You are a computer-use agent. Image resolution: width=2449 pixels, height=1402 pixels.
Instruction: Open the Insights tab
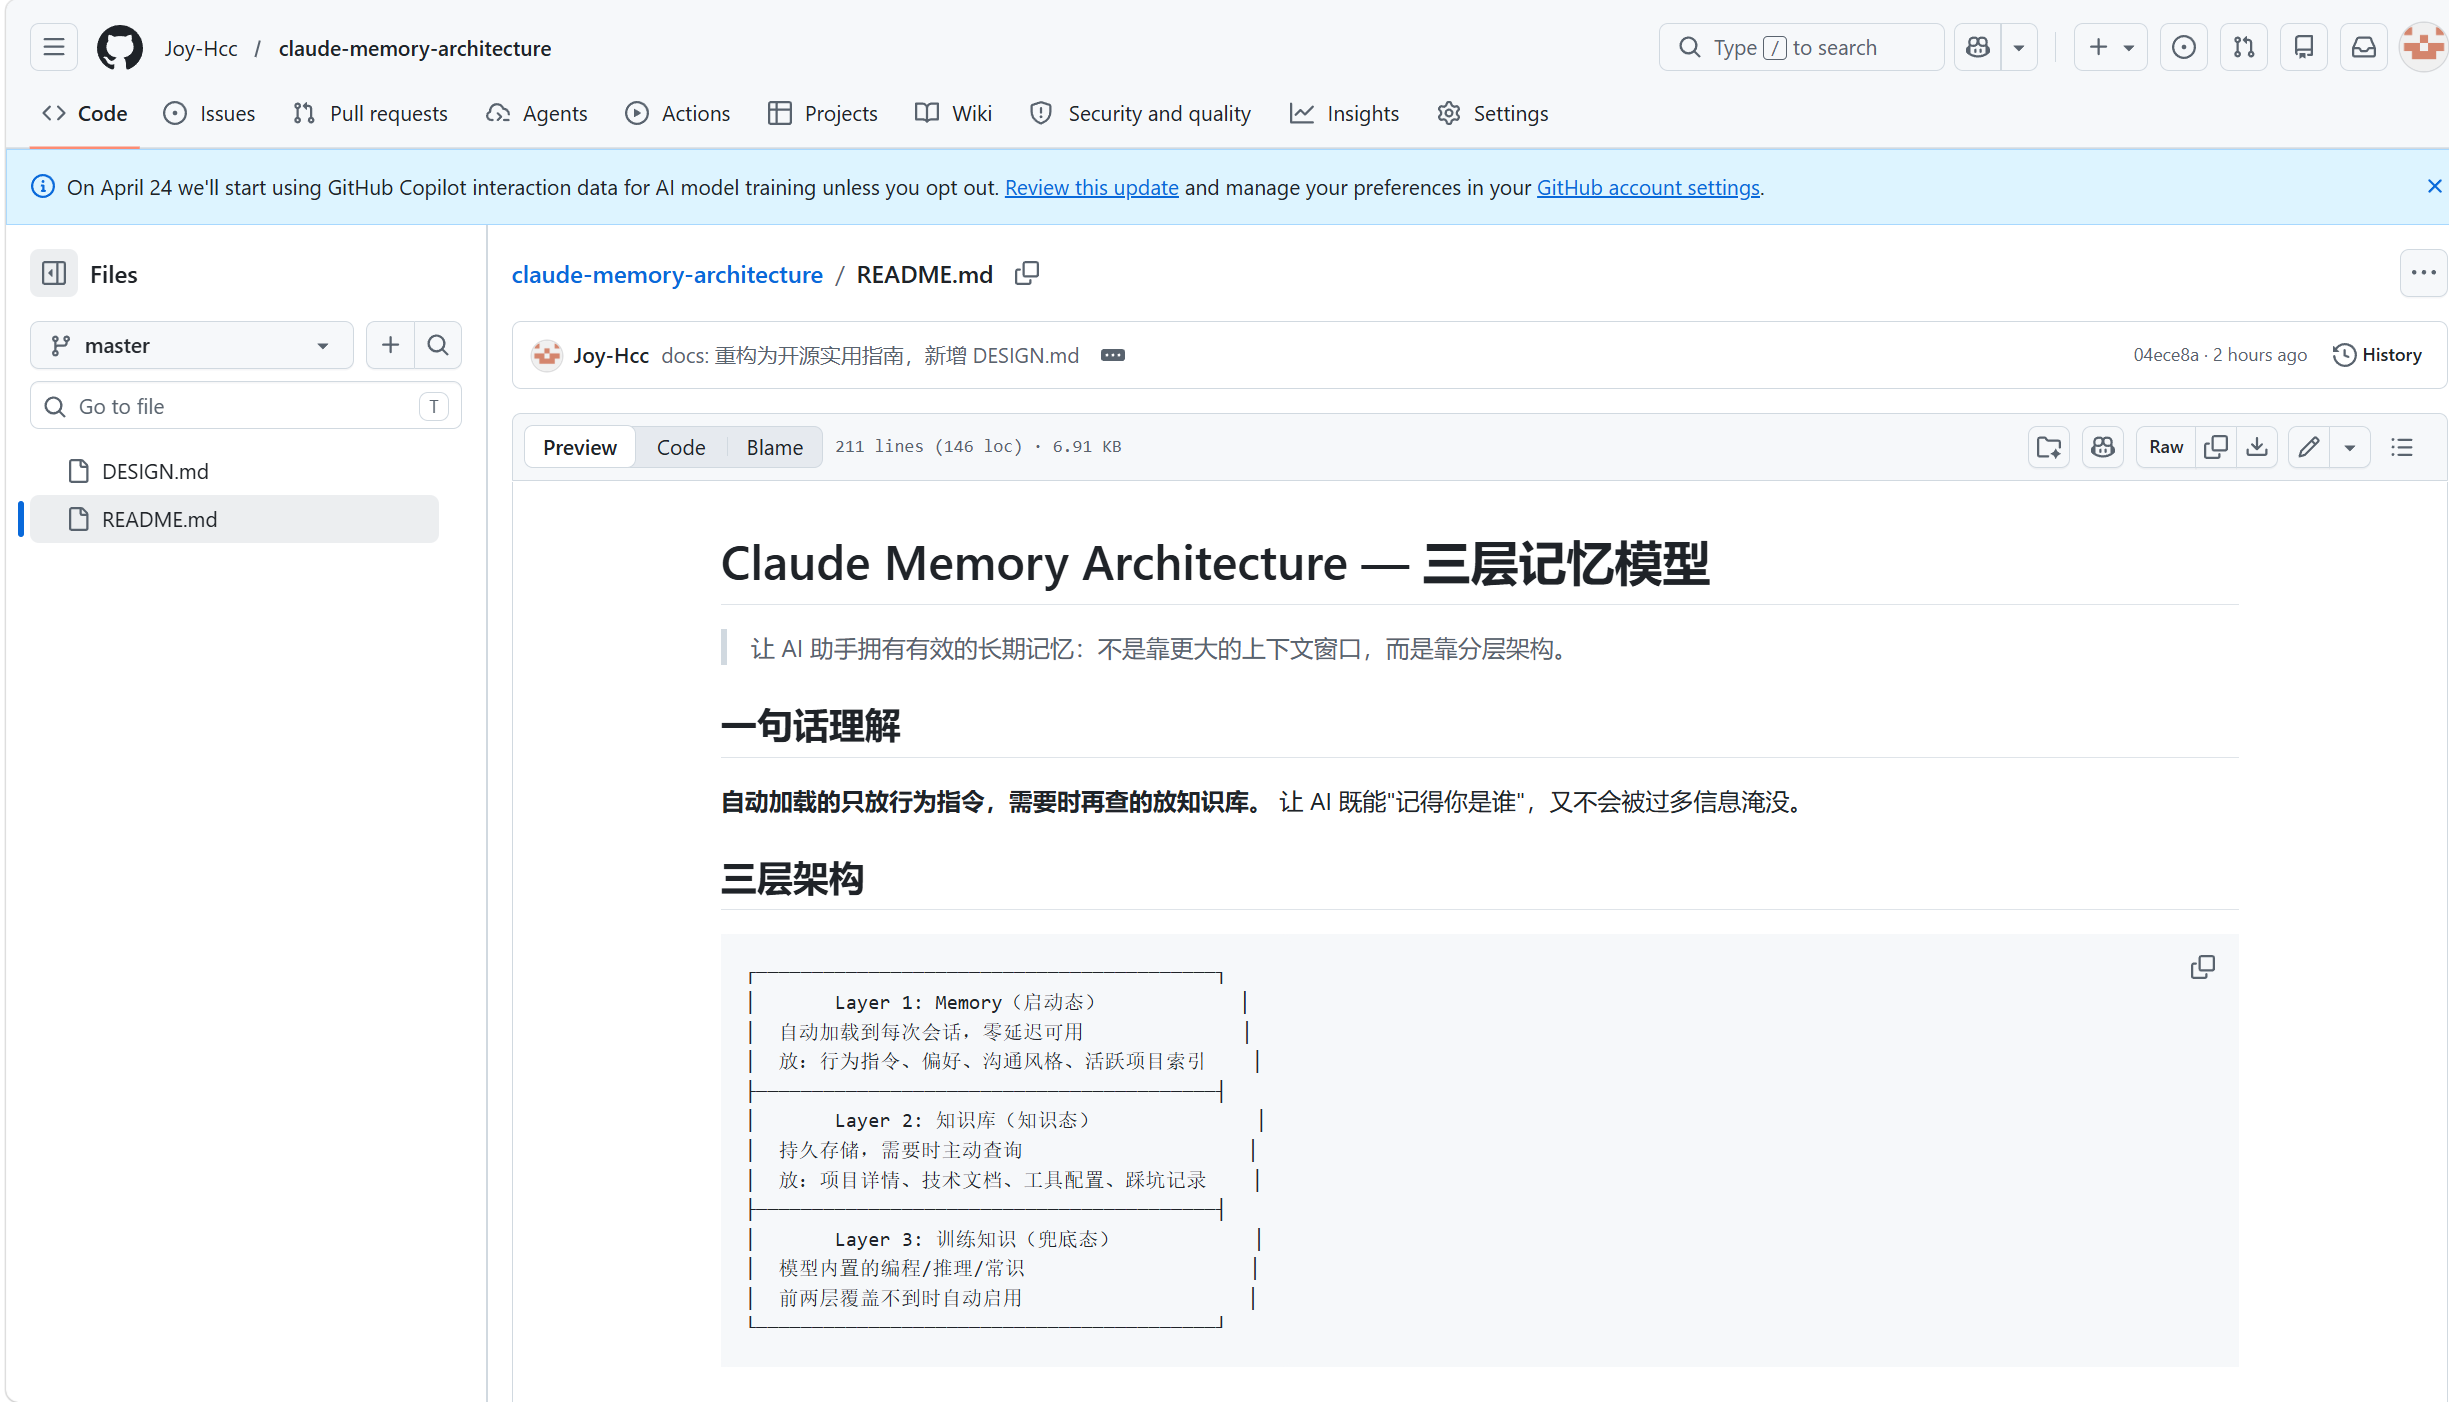pos(1344,113)
